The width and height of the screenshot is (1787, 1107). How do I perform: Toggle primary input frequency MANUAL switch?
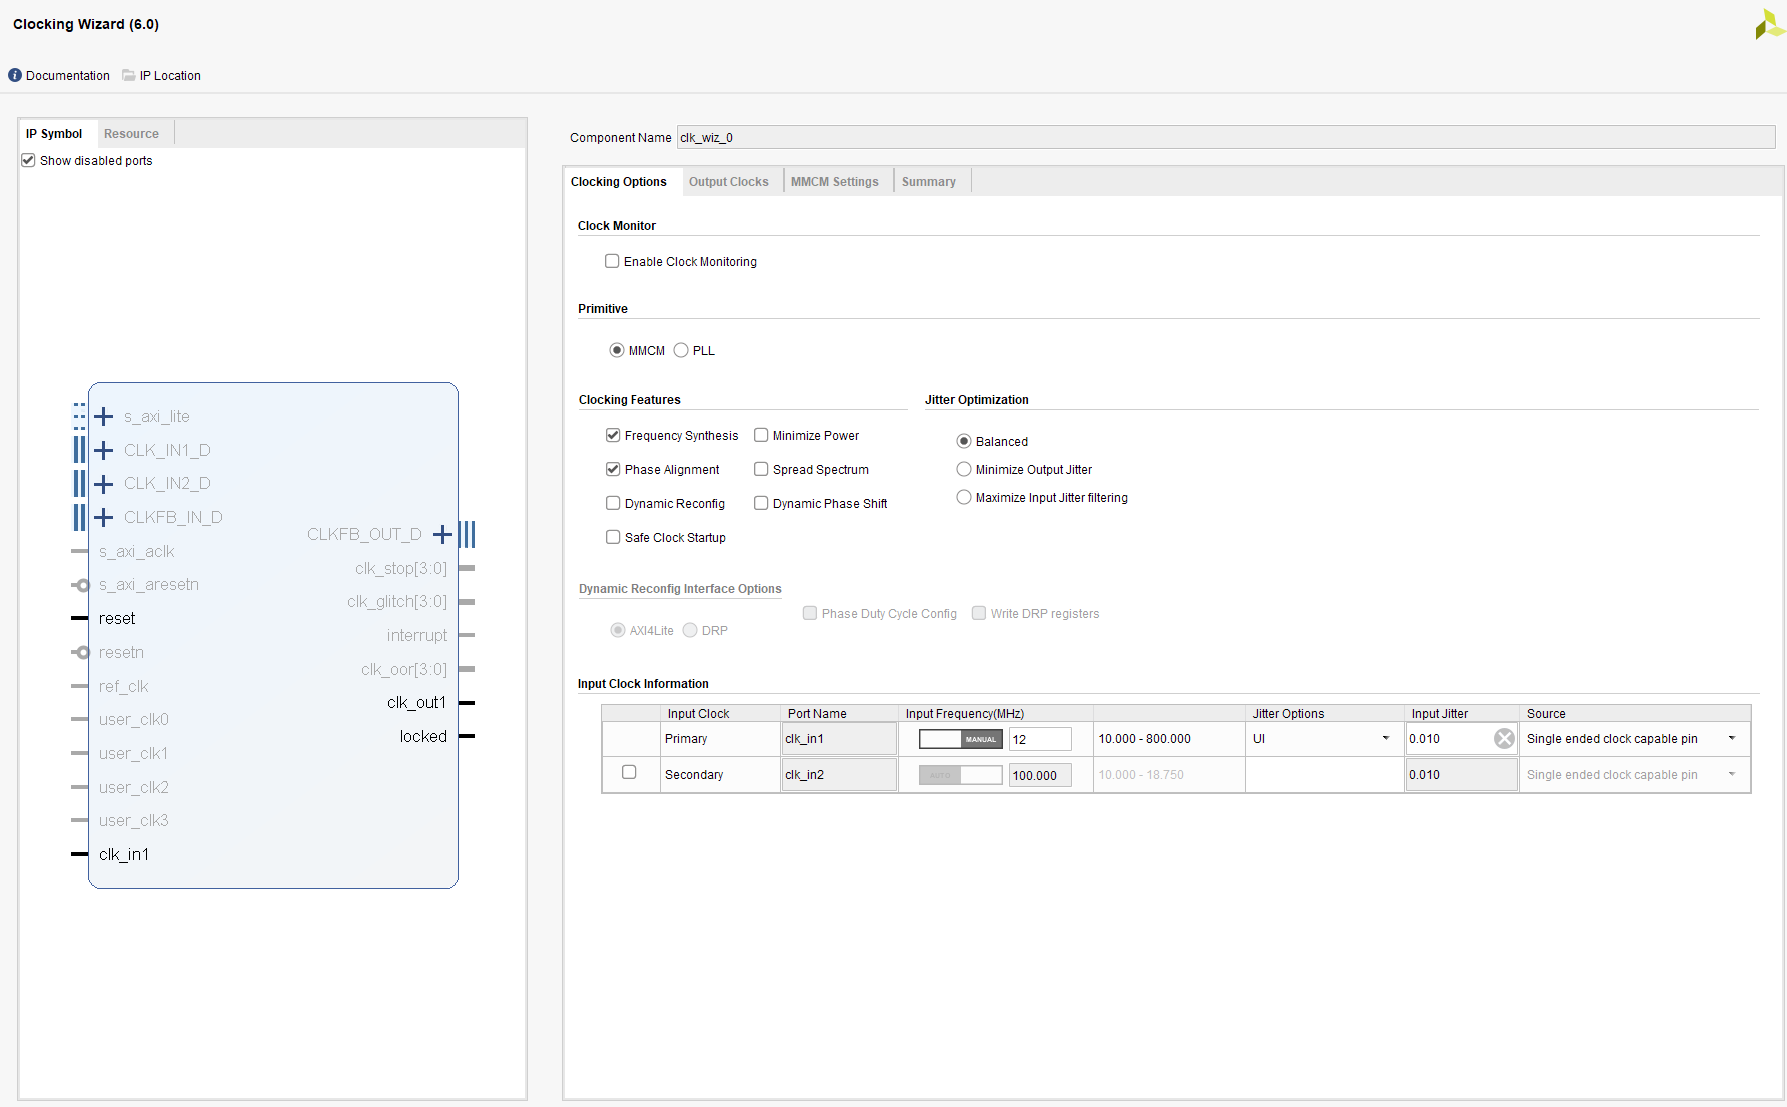pyautogui.click(x=960, y=740)
